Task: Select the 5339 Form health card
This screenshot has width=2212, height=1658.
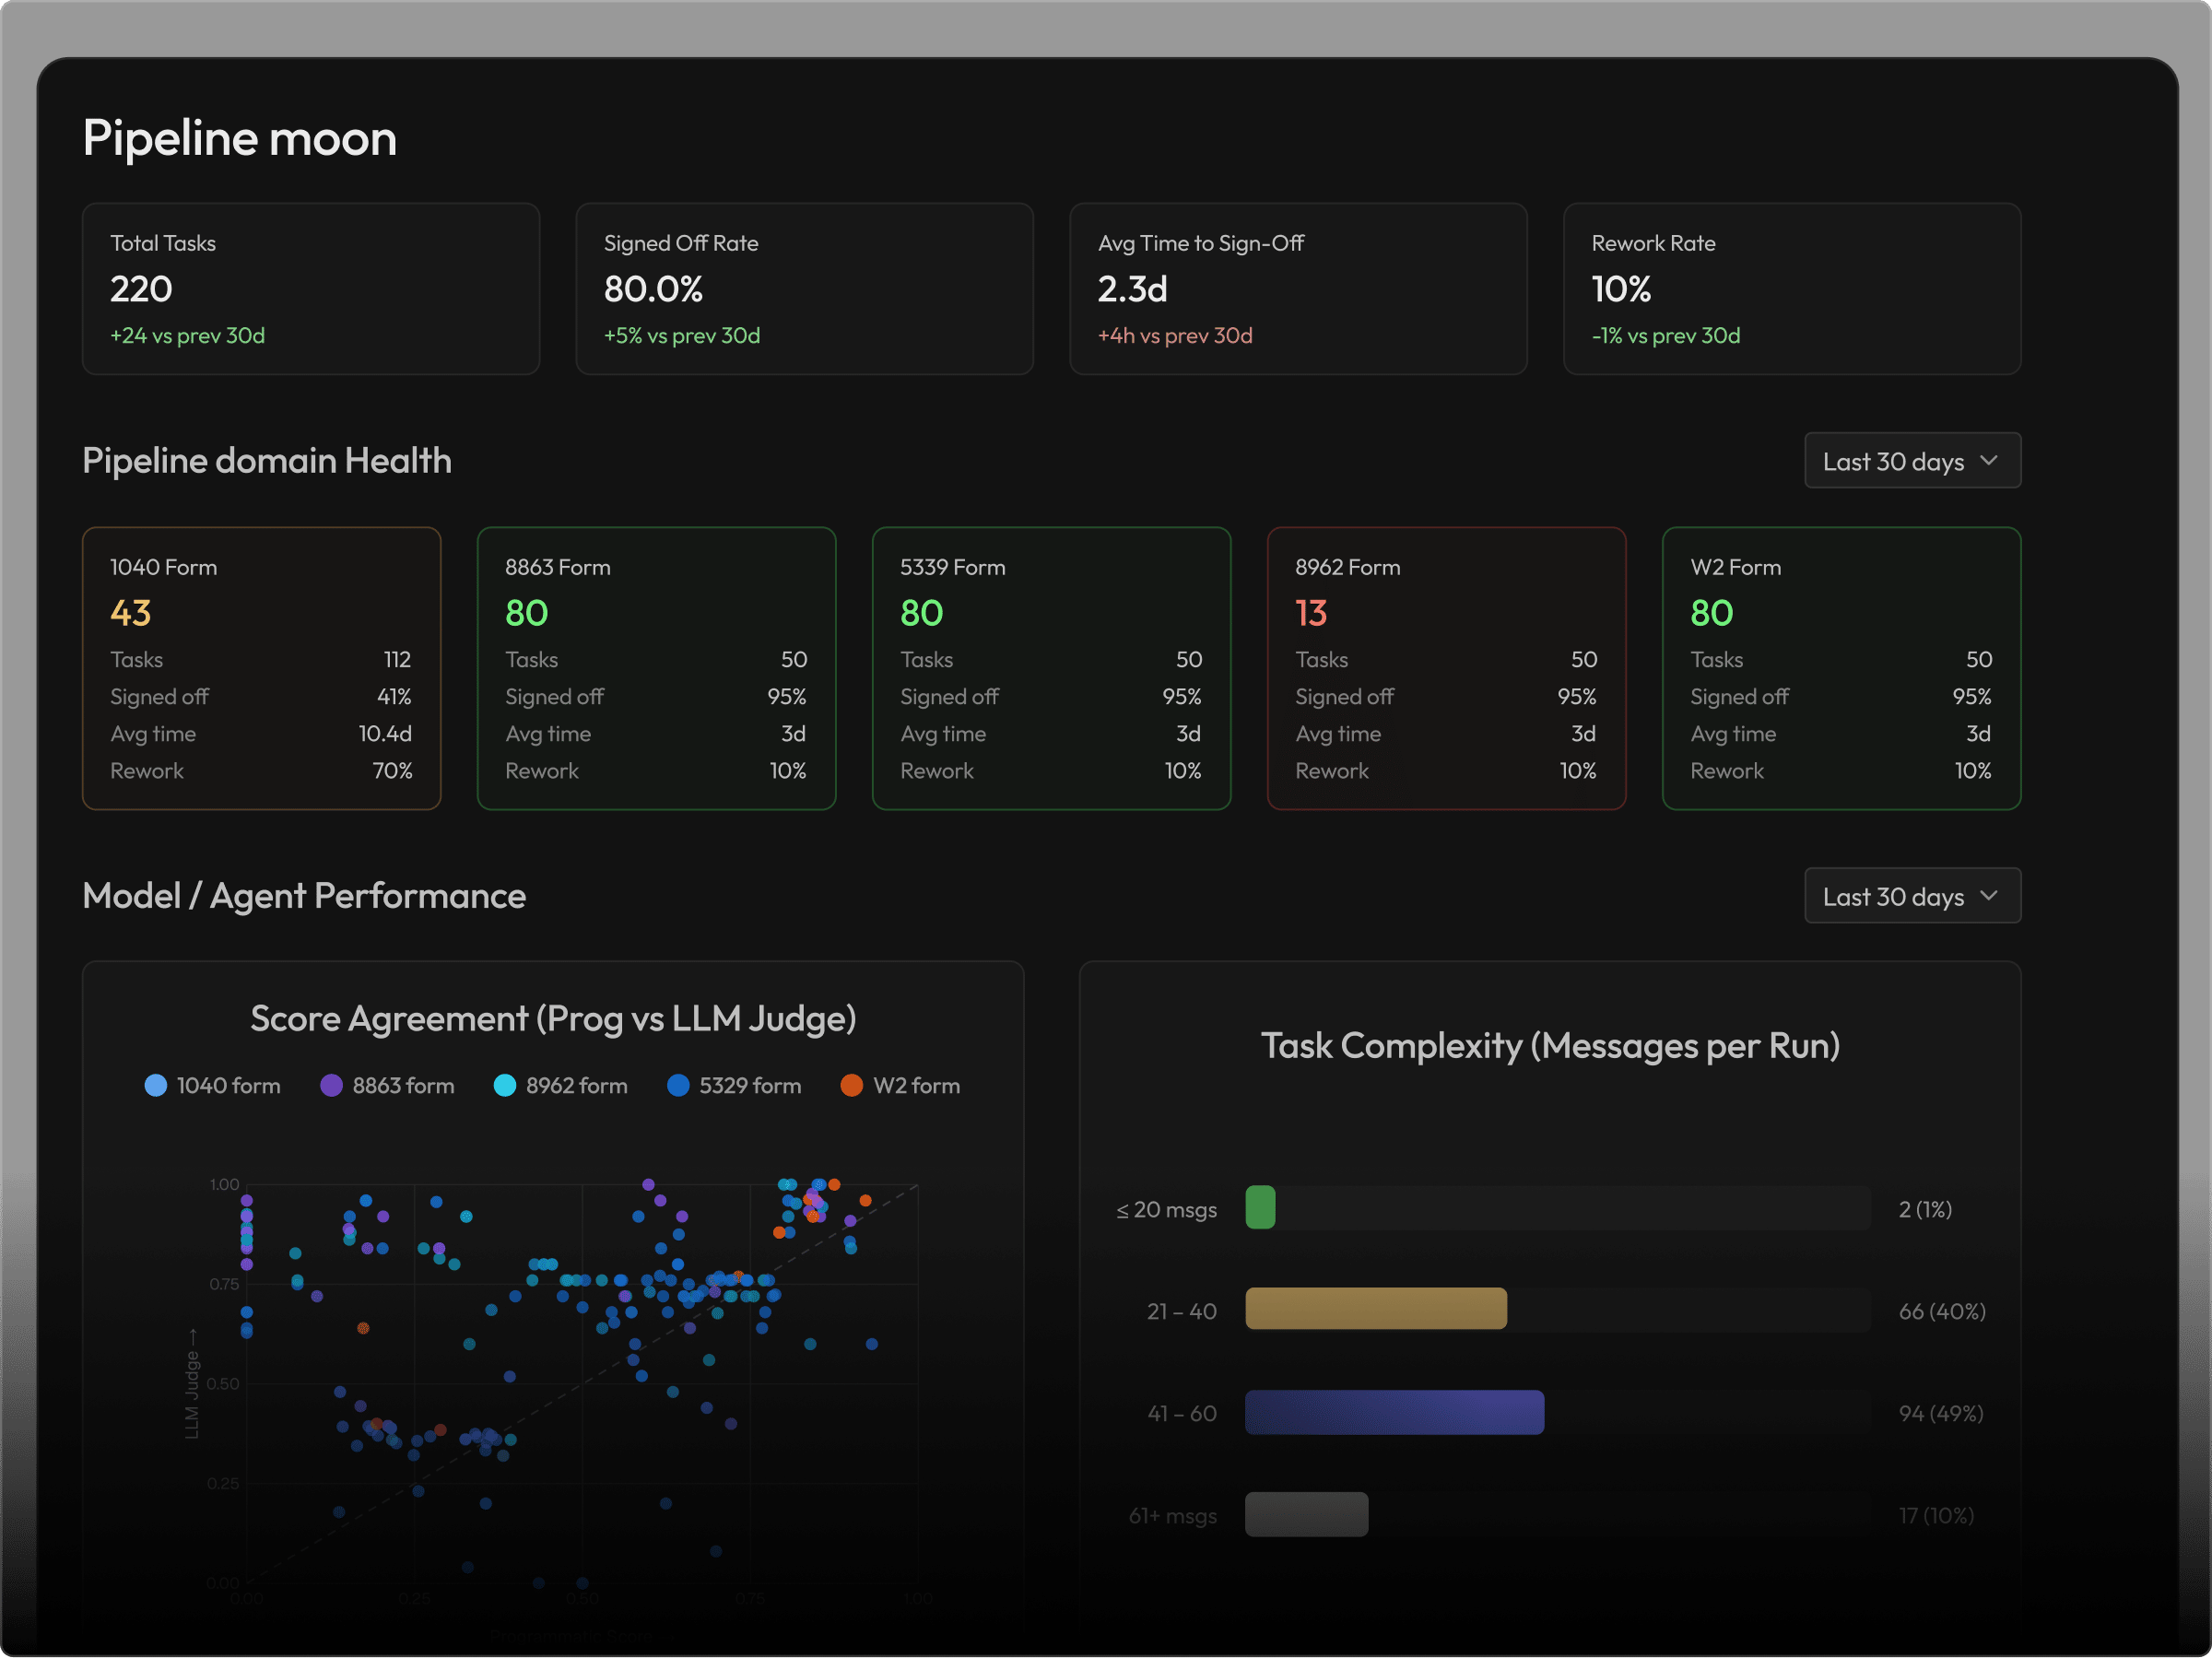Action: click(1051, 669)
